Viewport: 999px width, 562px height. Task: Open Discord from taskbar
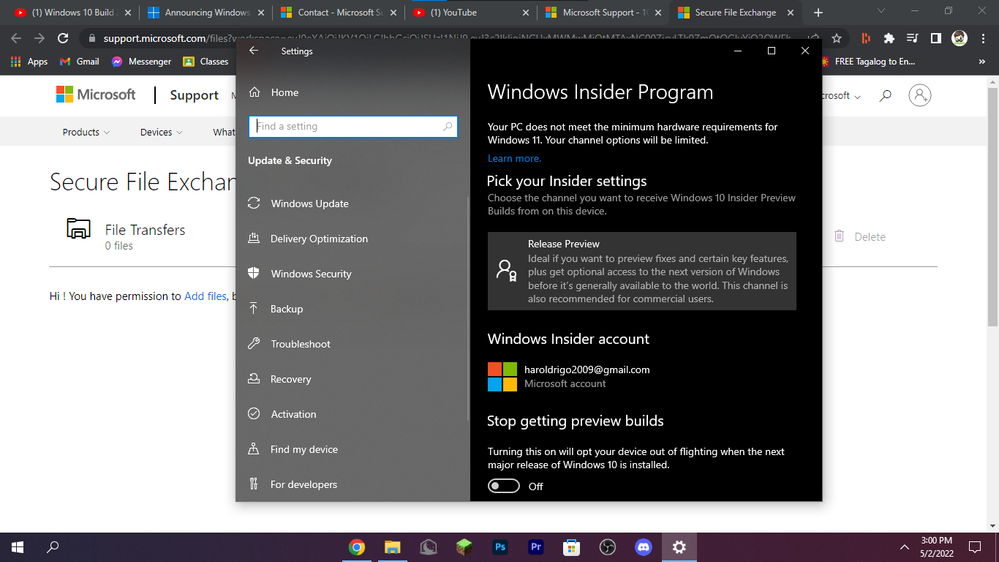pos(643,547)
